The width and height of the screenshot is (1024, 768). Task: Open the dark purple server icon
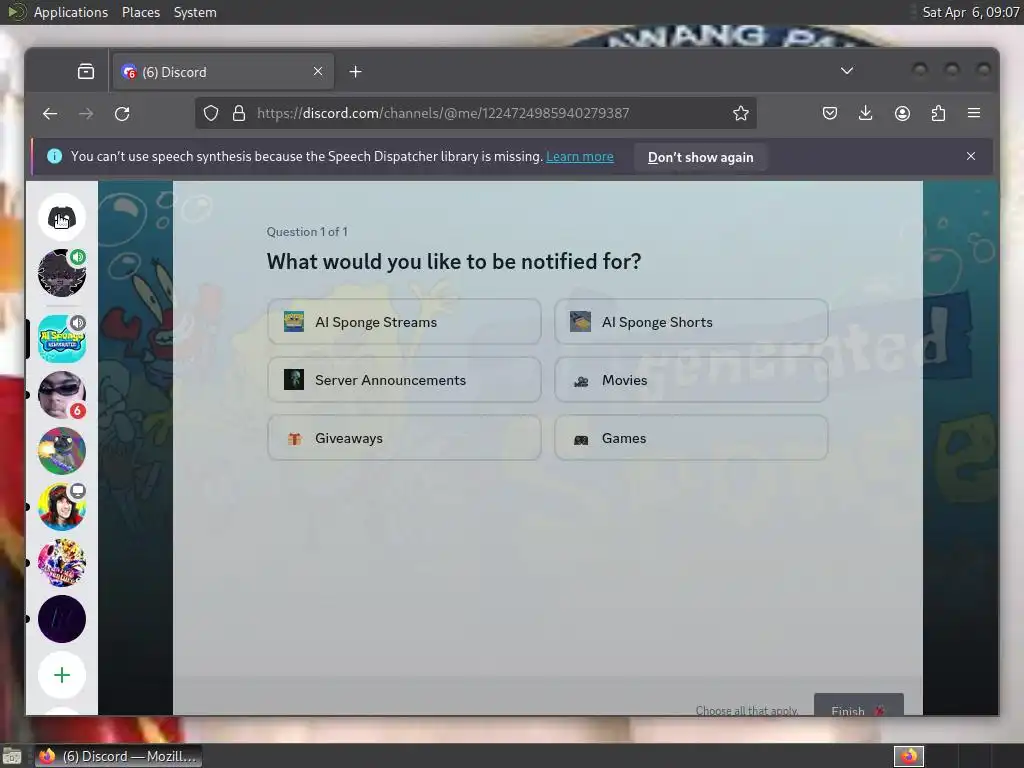tap(61, 619)
